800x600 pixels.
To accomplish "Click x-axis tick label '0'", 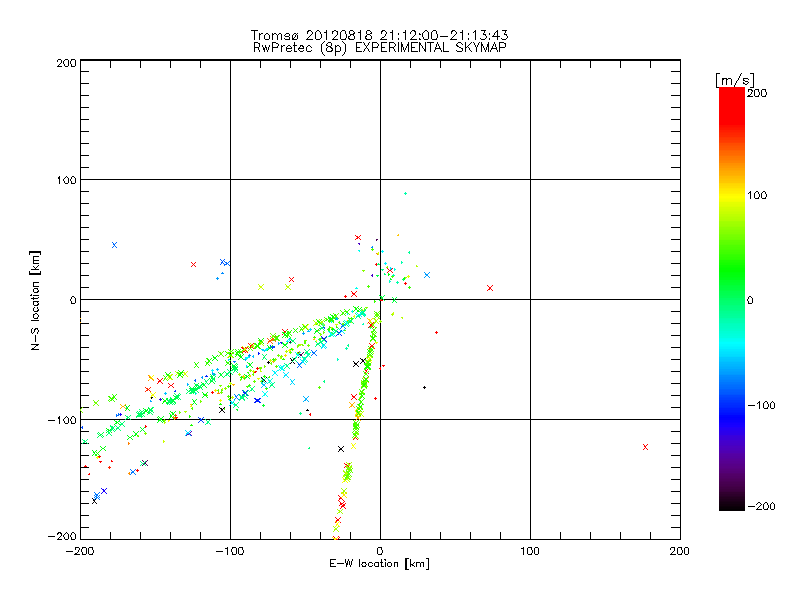I will coord(380,552).
